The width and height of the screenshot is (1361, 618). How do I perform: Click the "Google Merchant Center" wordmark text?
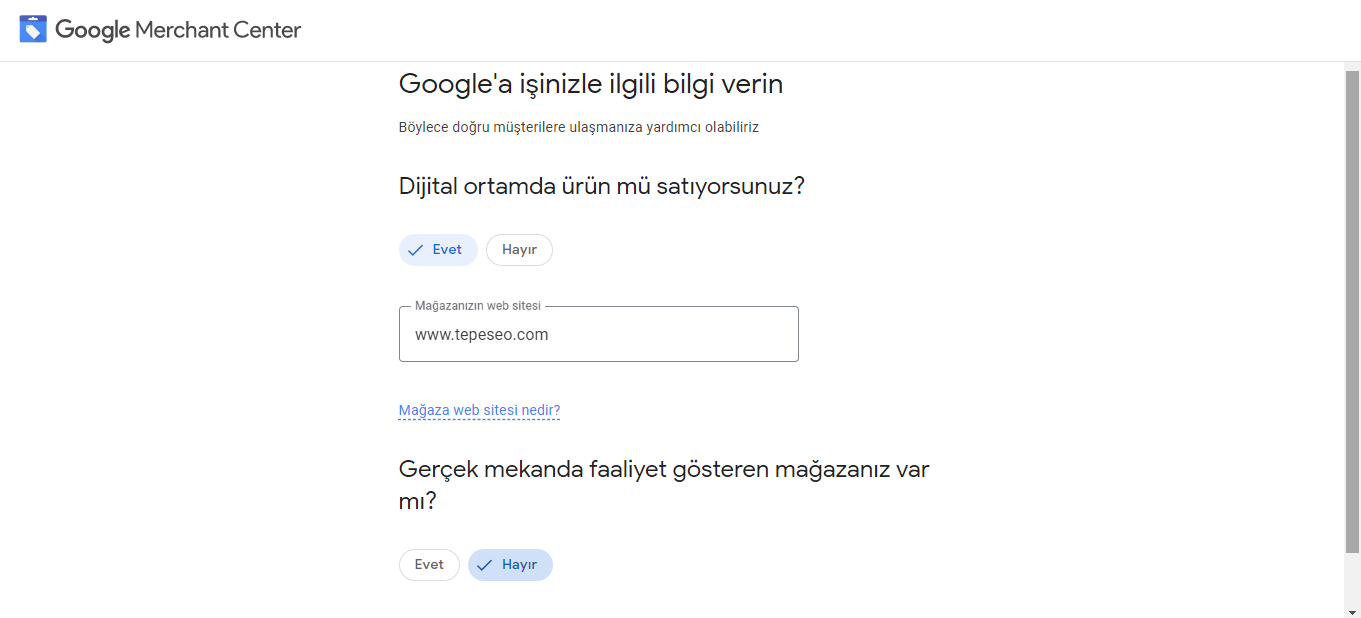click(178, 30)
